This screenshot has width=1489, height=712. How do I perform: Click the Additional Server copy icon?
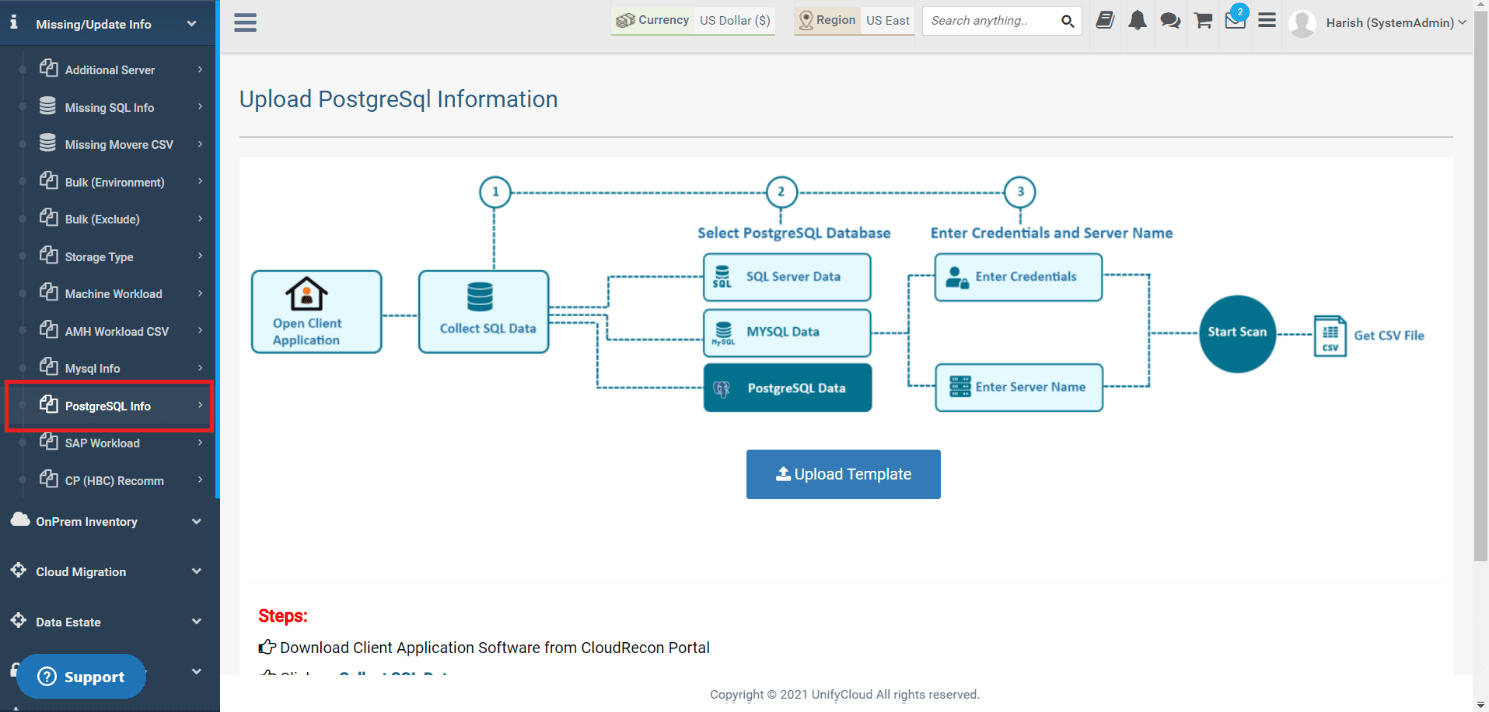47,68
